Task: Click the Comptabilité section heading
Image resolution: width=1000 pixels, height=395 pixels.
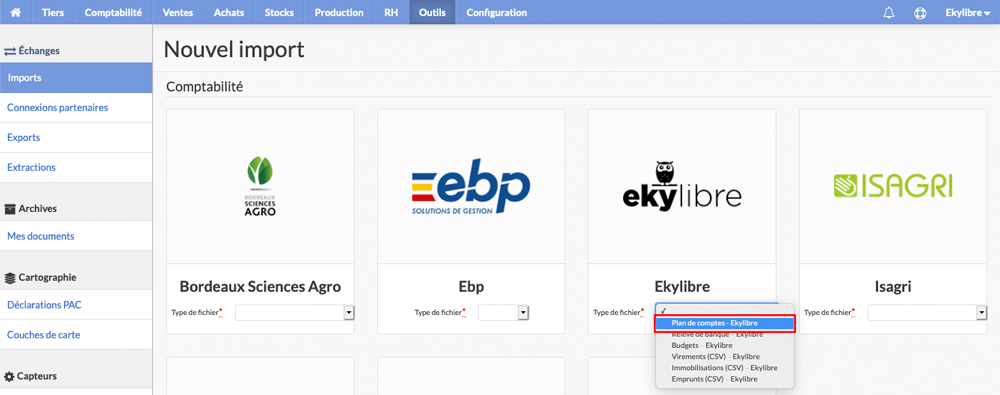Action: 205,87
